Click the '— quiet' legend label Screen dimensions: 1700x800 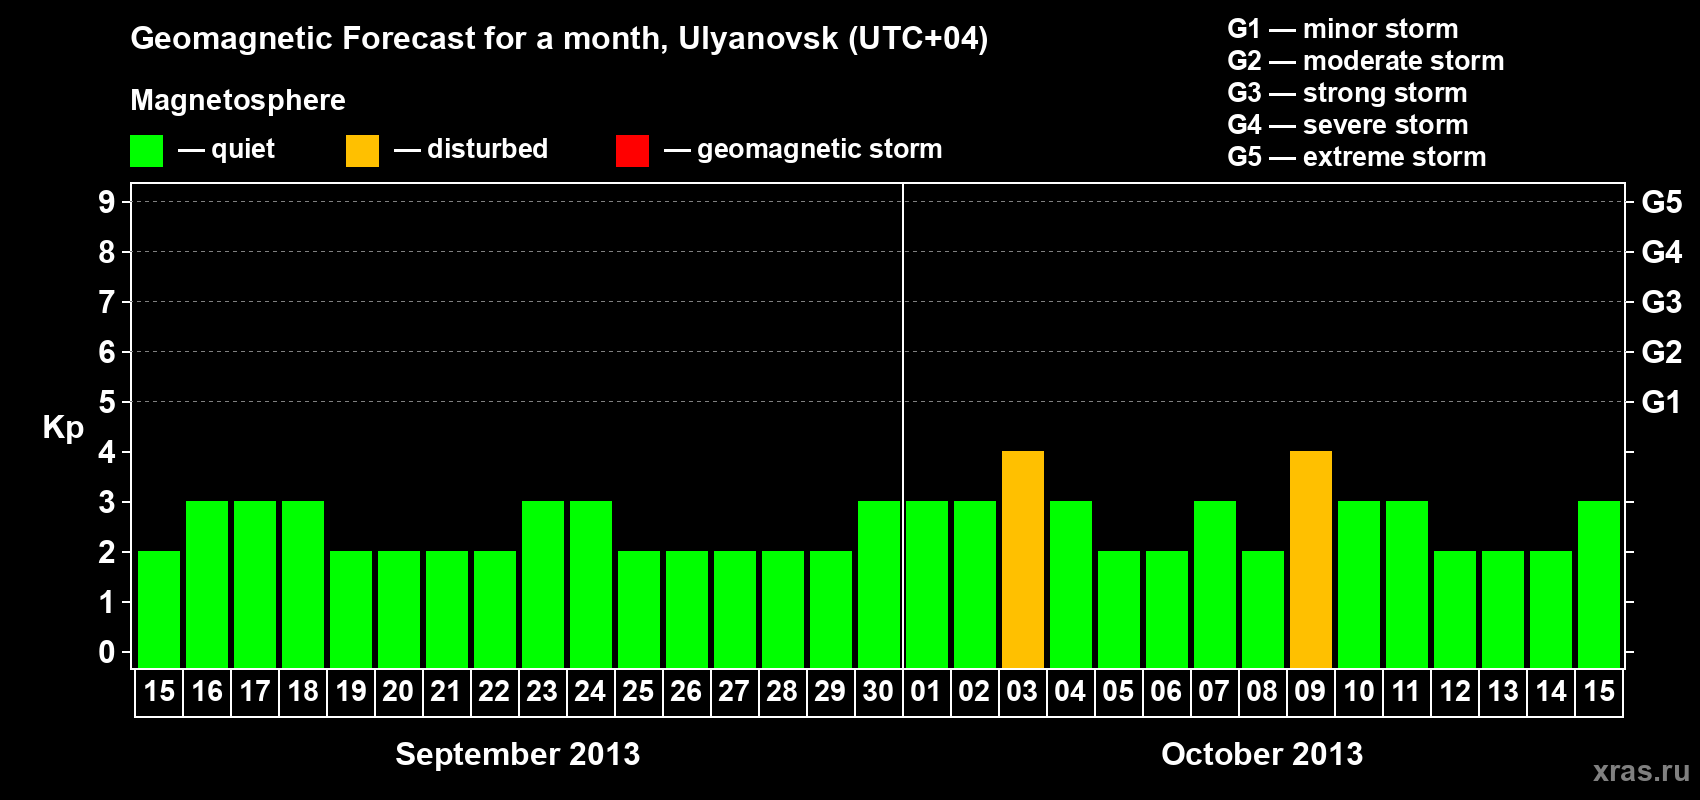pos(226,149)
